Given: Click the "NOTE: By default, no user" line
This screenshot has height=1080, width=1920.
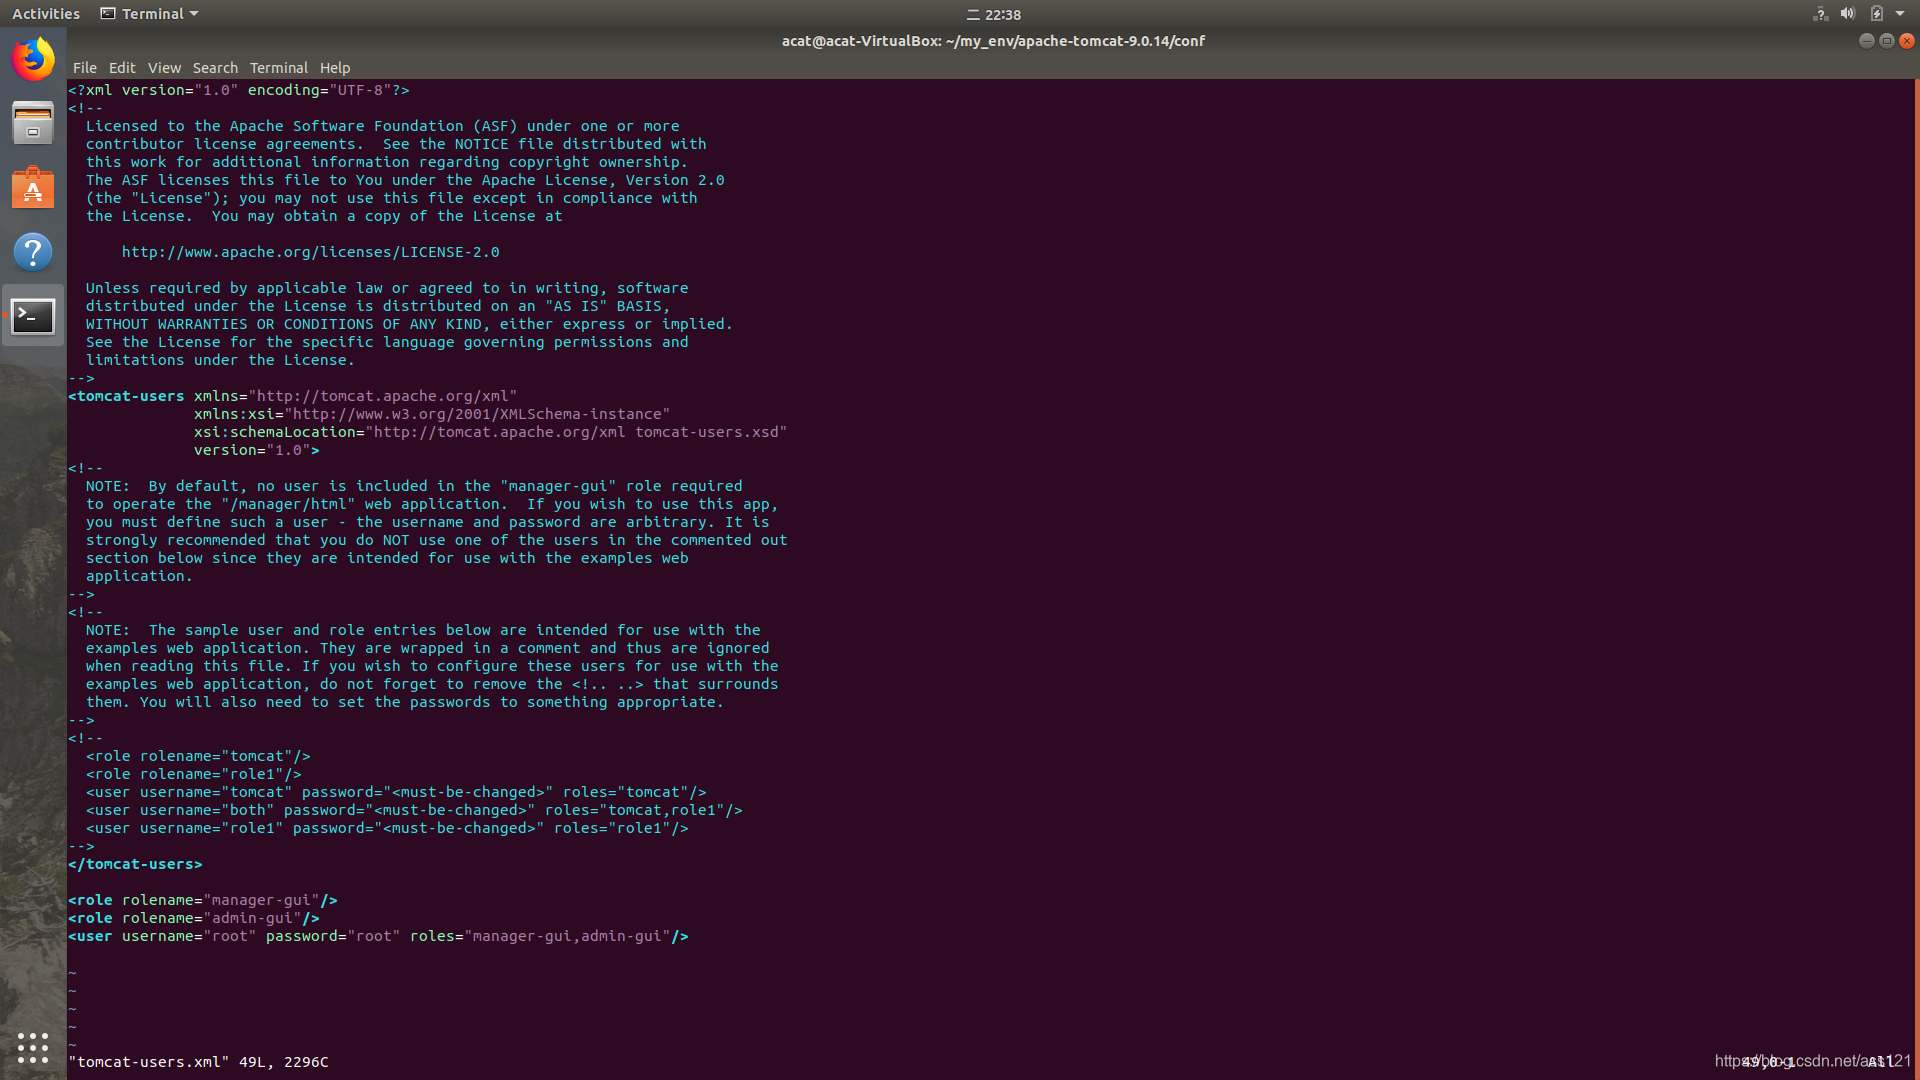Looking at the screenshot, I should point(414,486).
